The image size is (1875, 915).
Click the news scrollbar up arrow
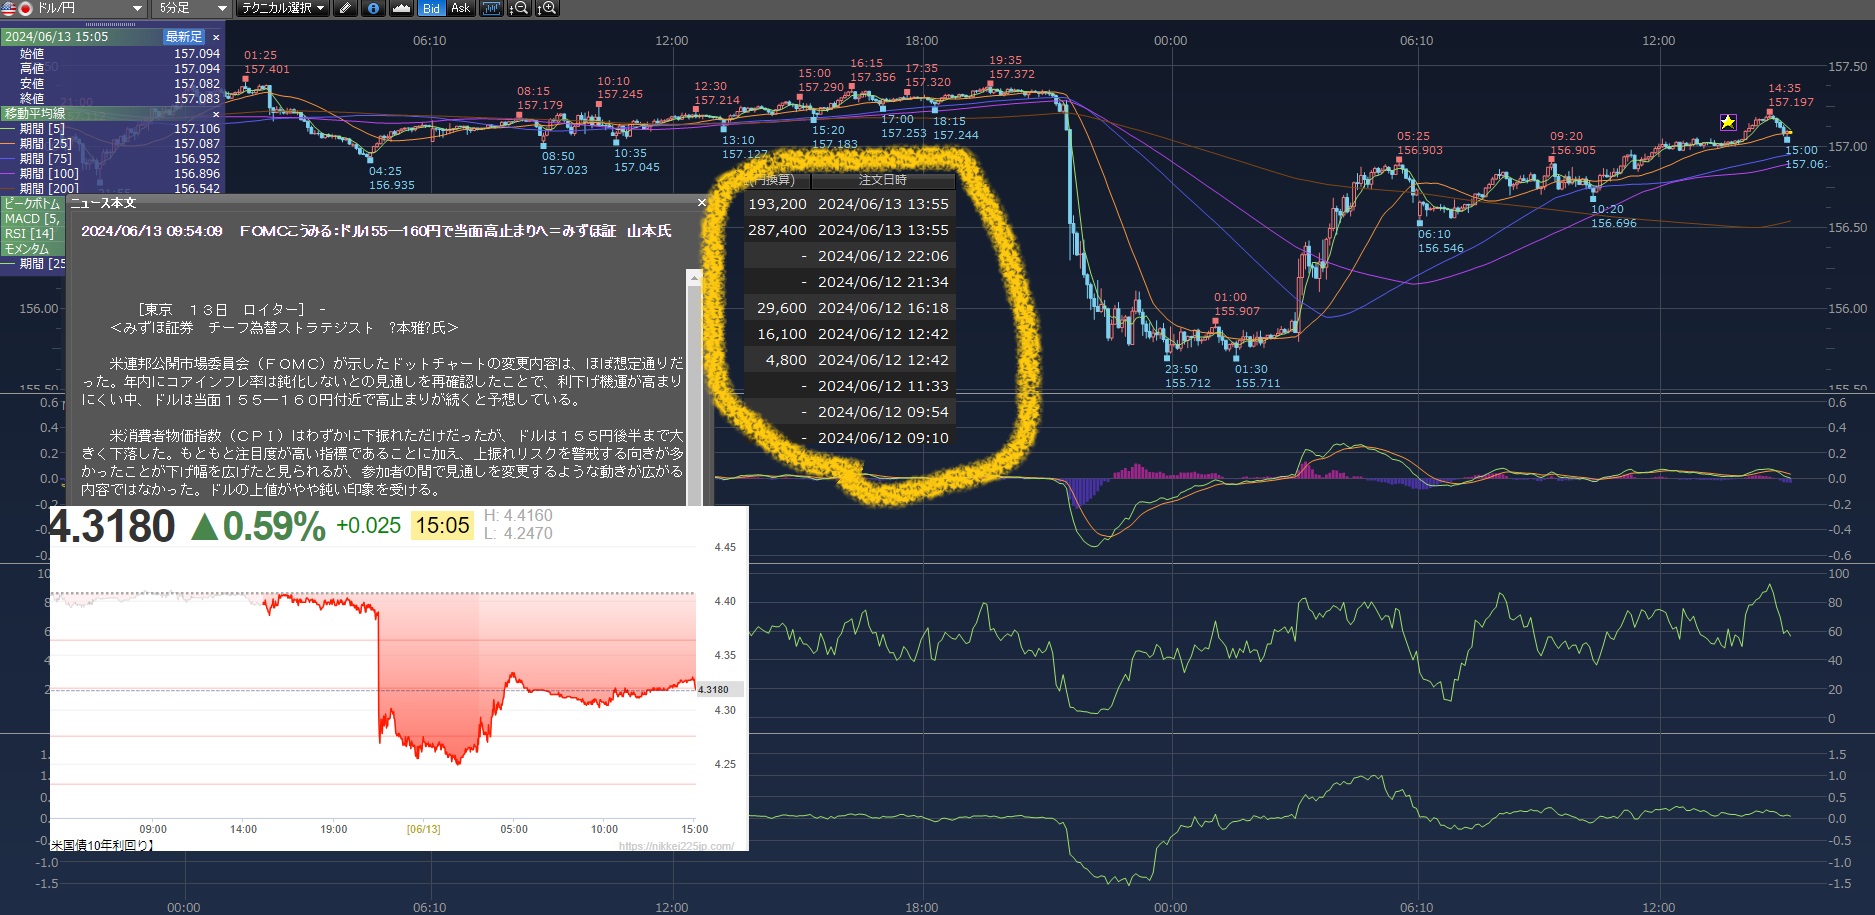pyautogui.click(x=694, y=278)
